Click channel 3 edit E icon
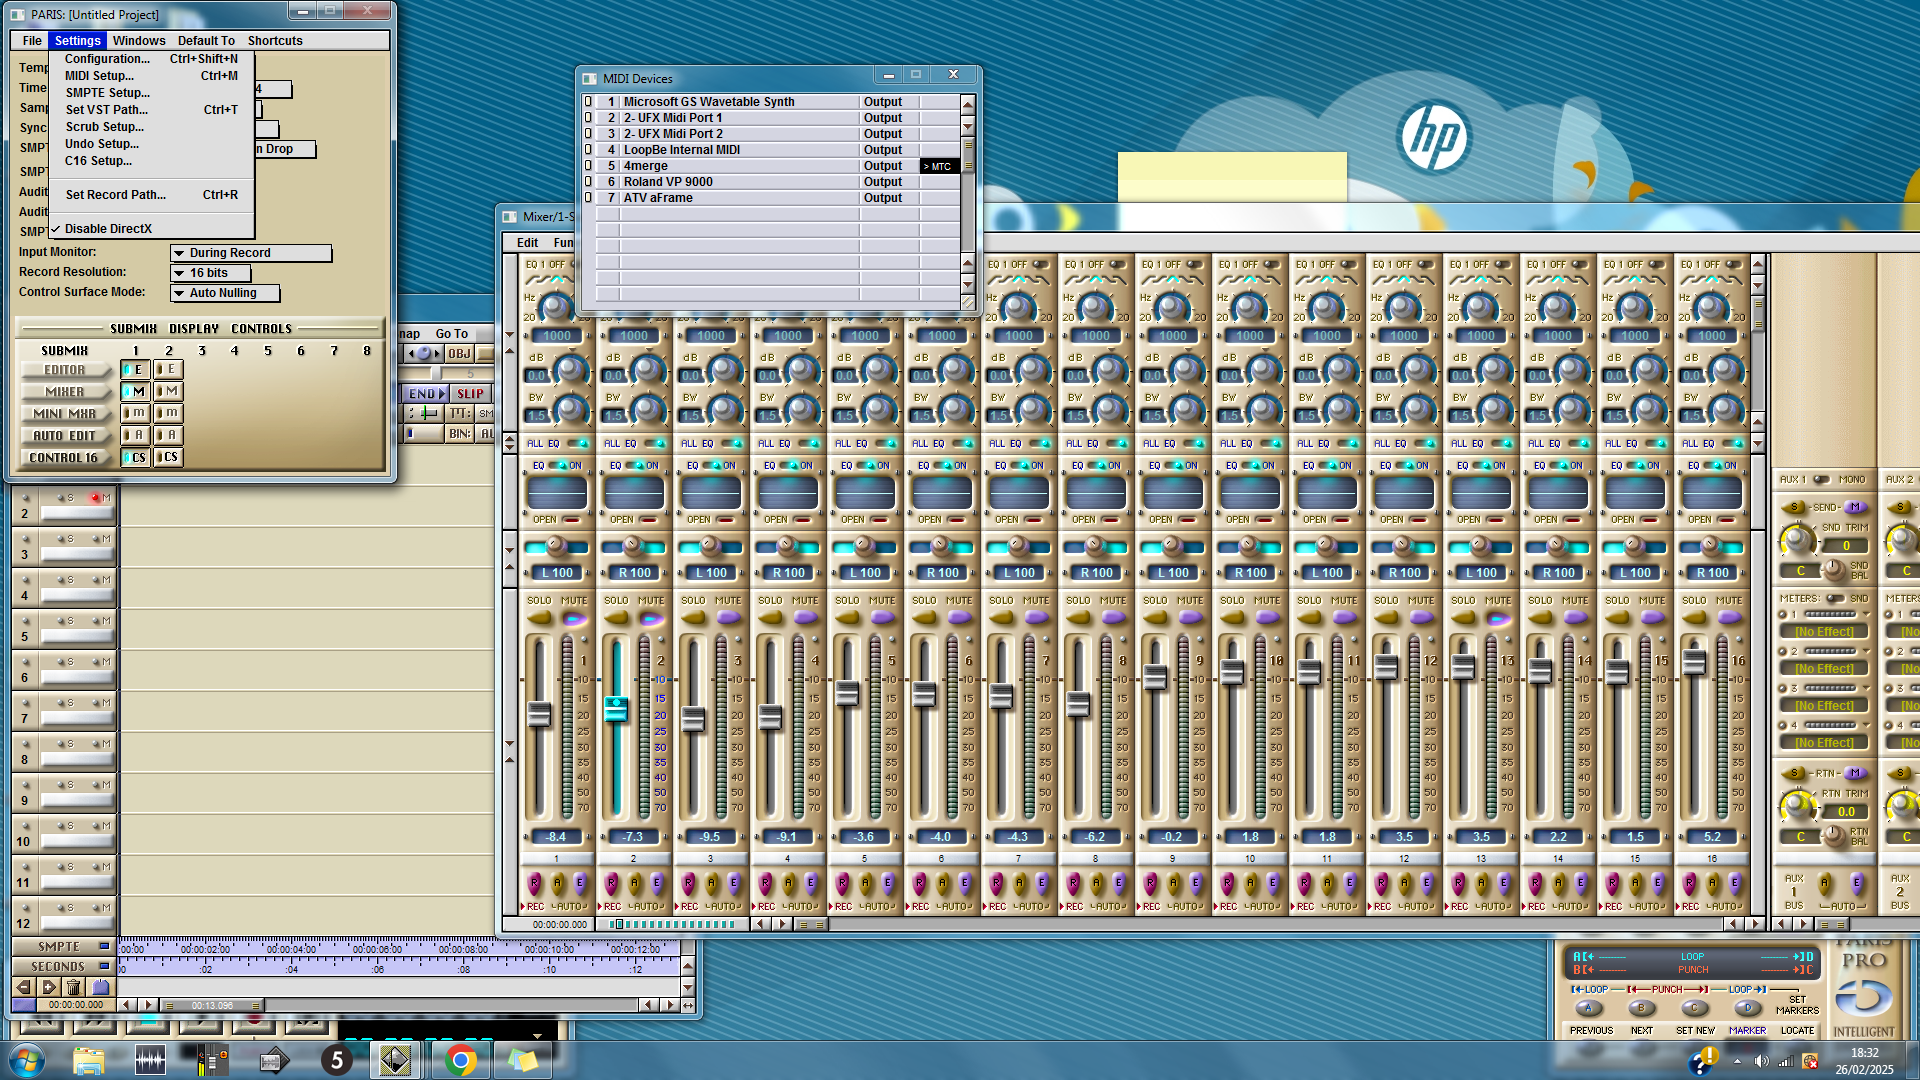 734,884
